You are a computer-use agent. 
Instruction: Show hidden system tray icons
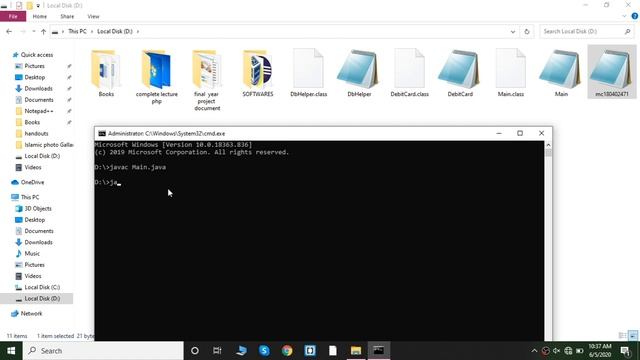pyautogui.click(x=534, y=351)
